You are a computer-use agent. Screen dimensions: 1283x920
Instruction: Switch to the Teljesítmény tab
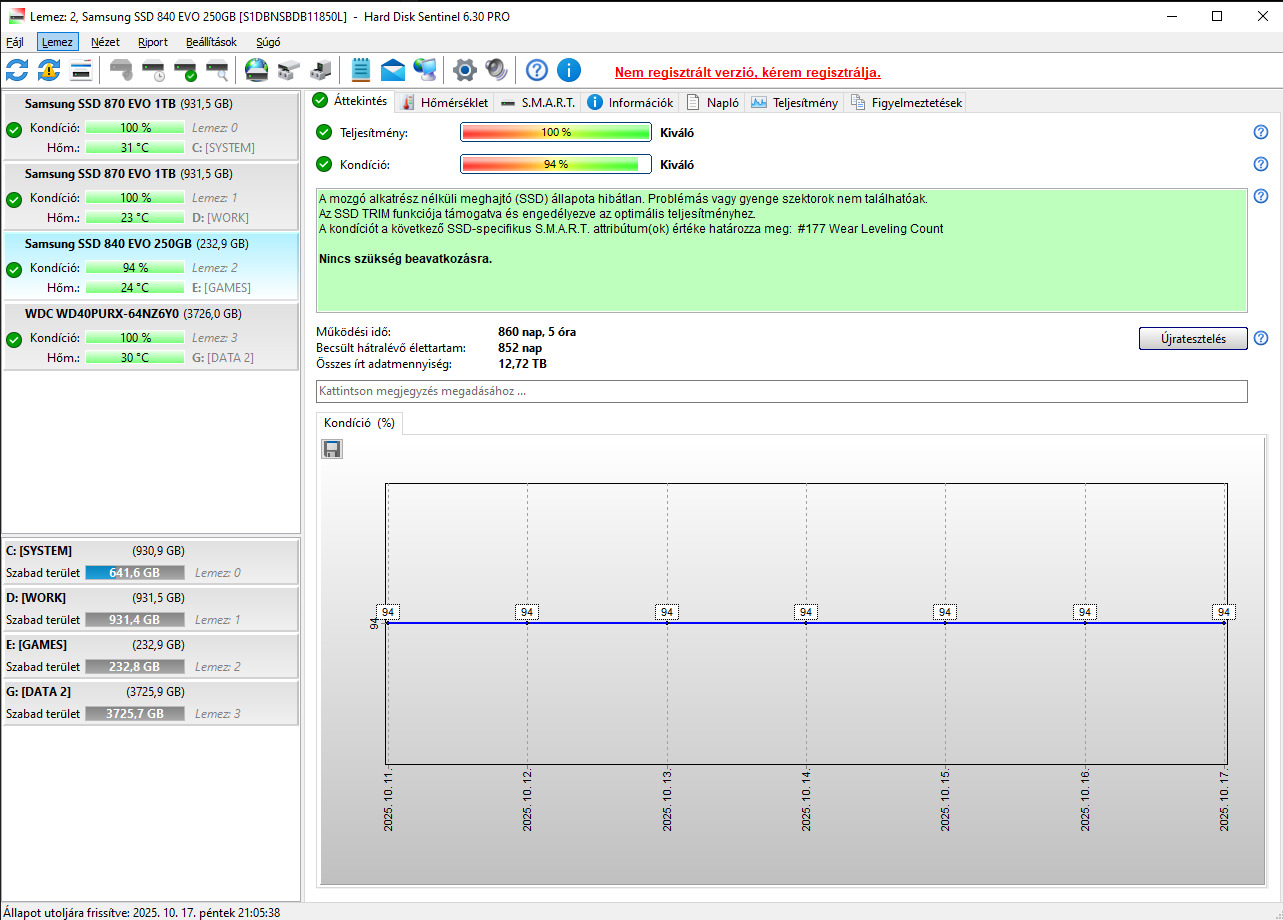point(795,102)
